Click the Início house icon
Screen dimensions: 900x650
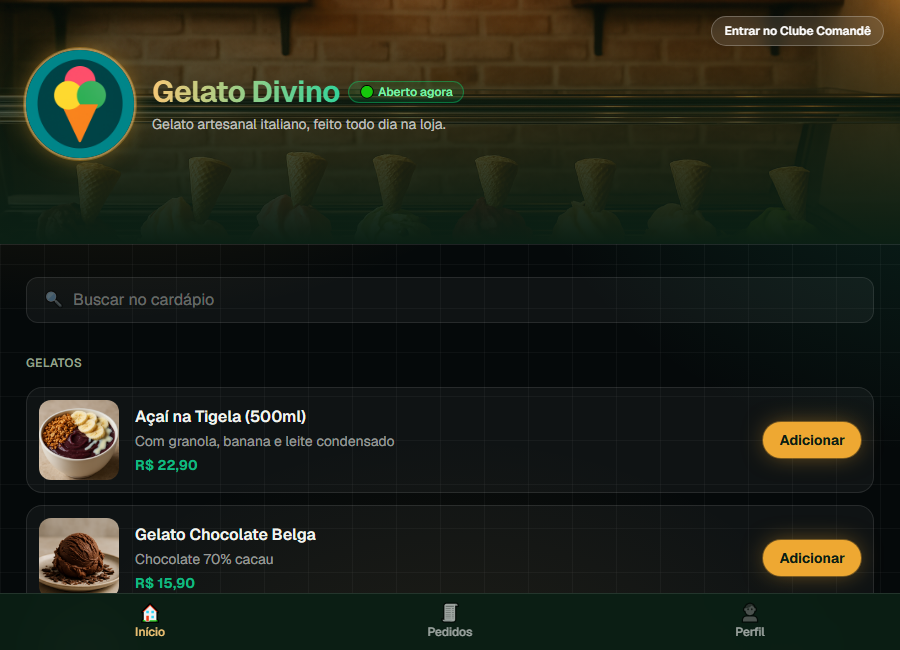(150, 613)
